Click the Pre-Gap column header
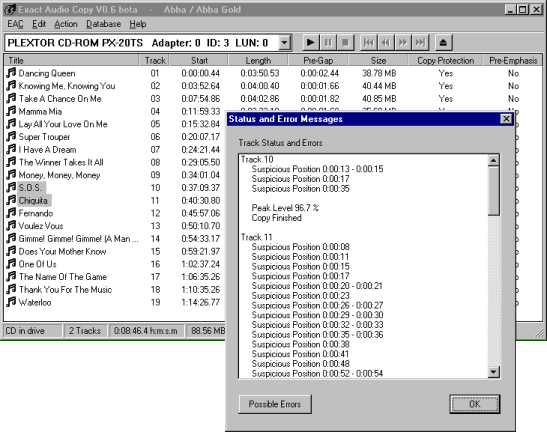 pyautogui.click(x=318, y=61)
